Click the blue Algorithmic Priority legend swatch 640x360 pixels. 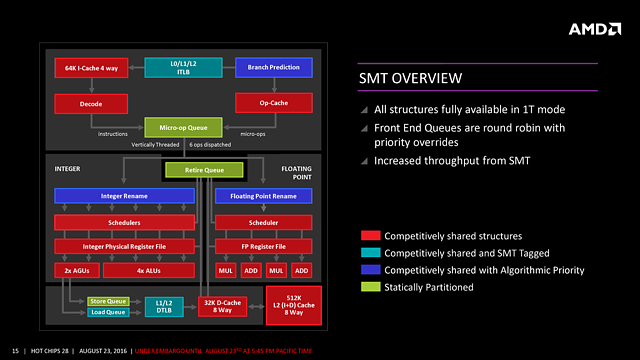[371, 270]
